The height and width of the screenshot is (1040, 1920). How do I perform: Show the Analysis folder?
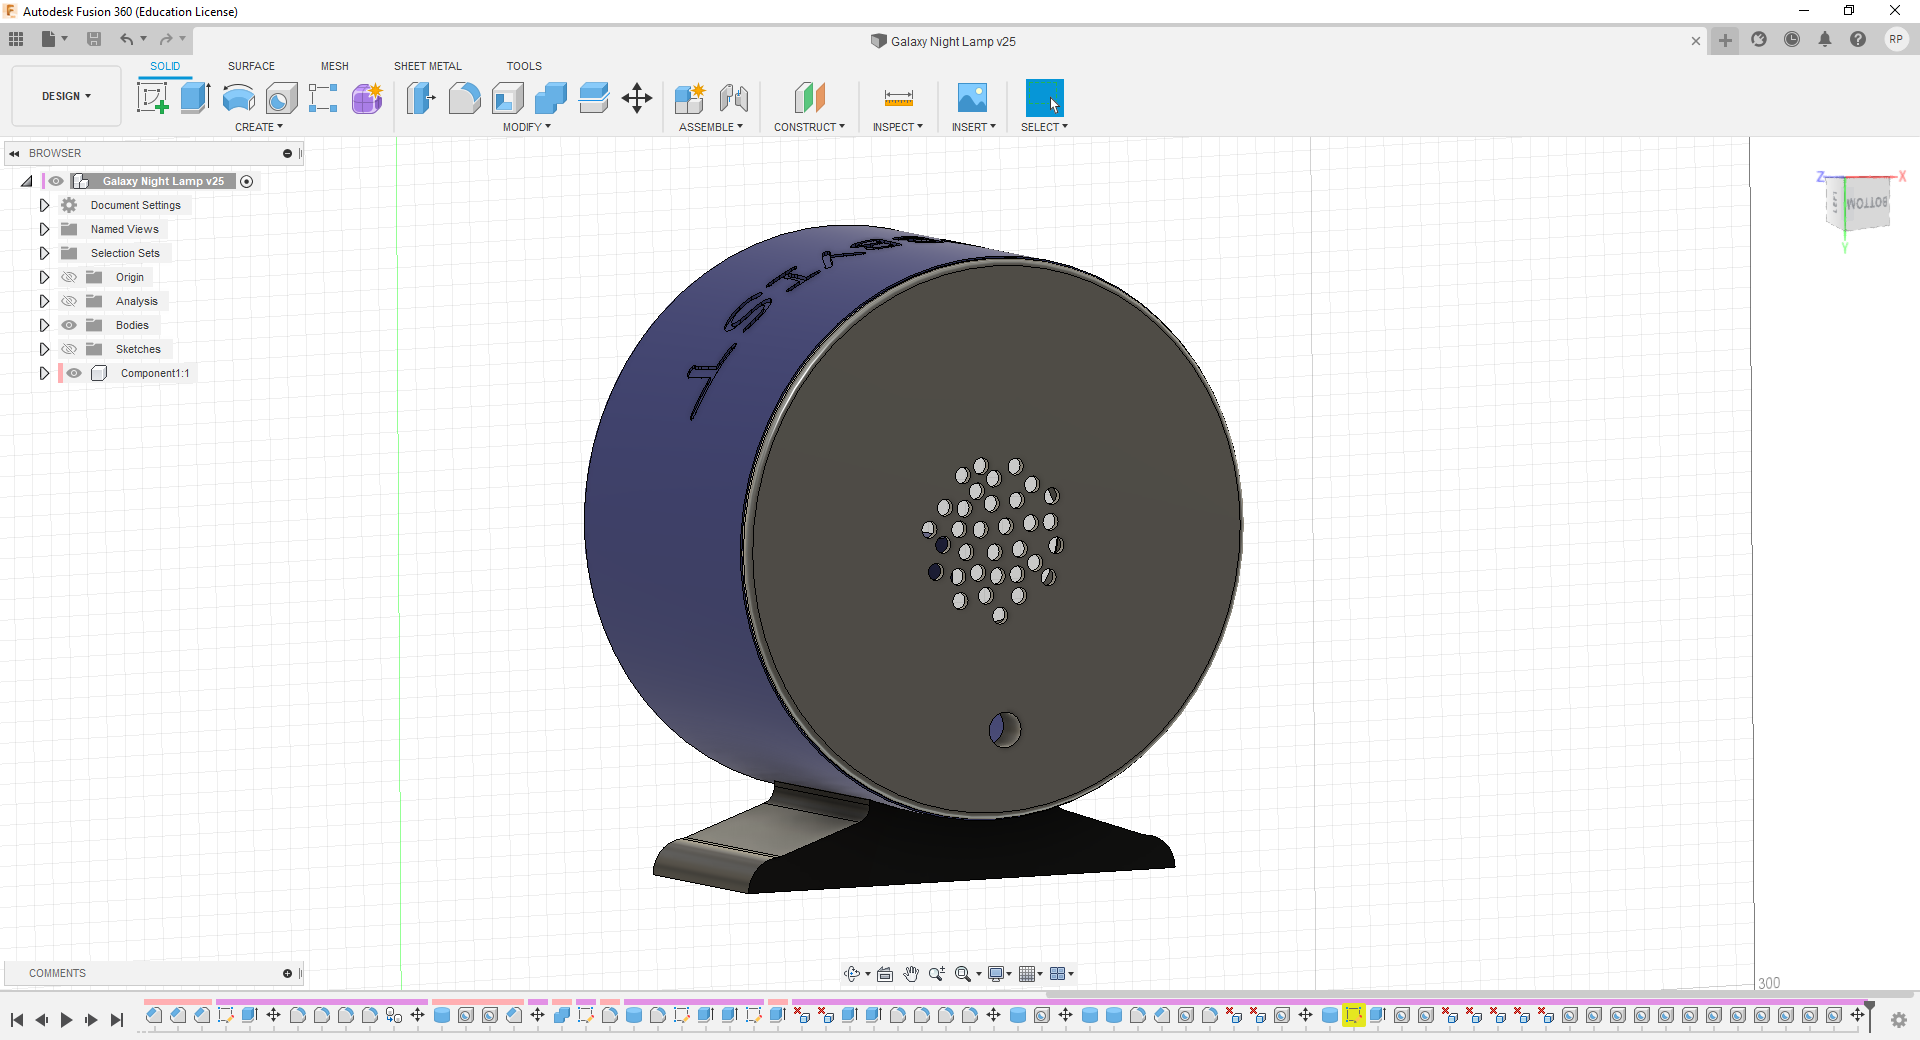(69, 301)
